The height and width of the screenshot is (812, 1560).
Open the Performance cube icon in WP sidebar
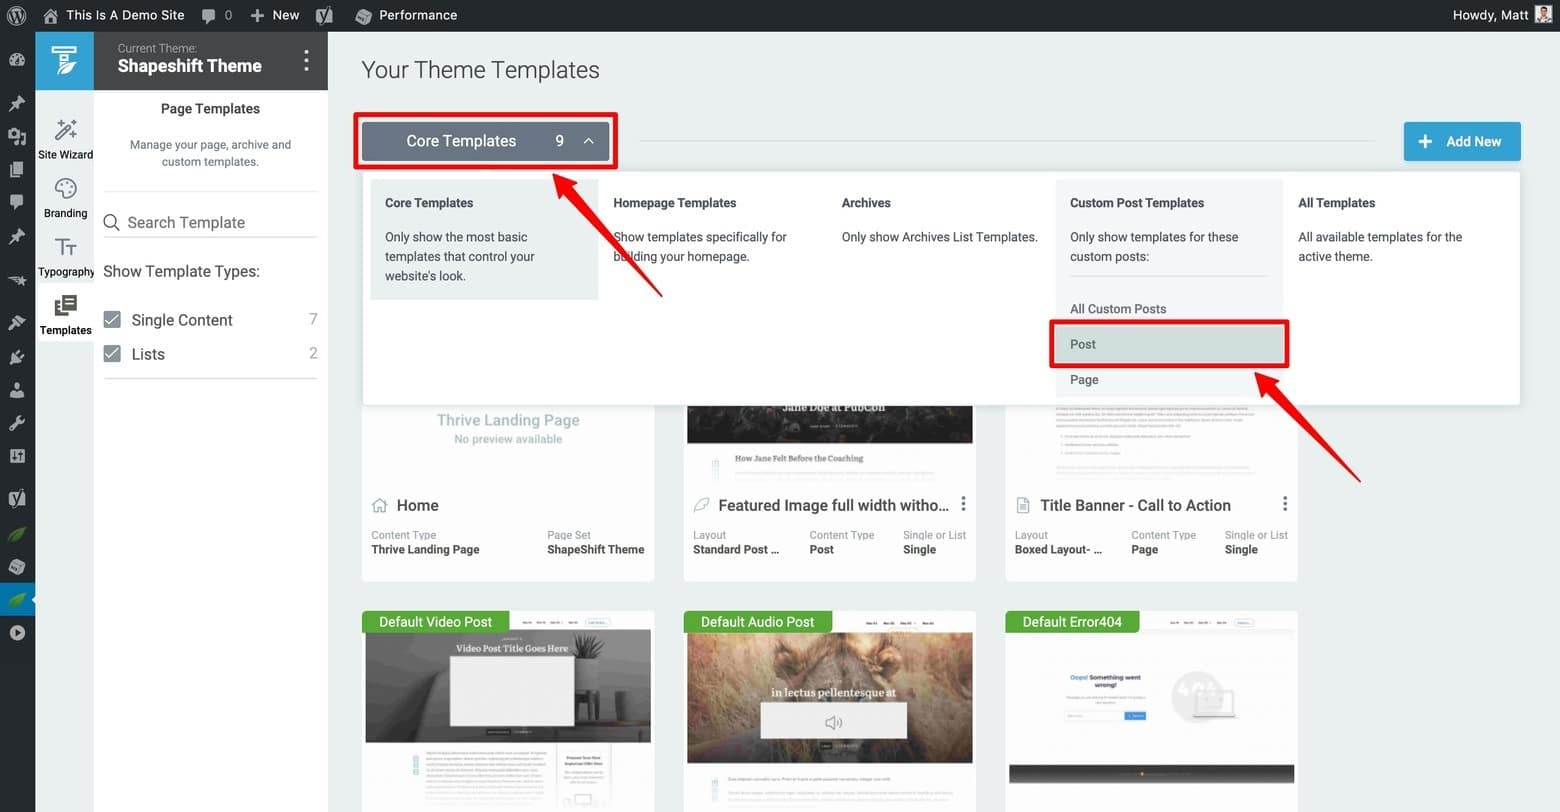[17, 566]
